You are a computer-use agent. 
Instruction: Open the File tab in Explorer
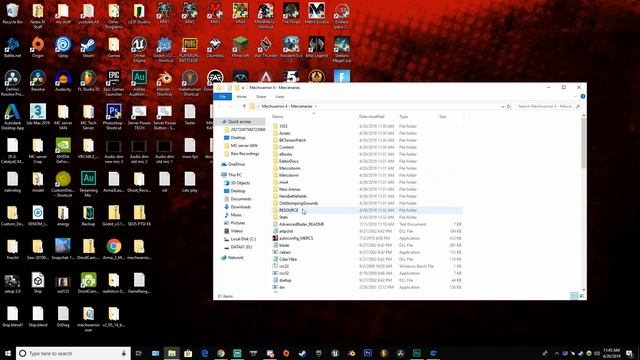(x=222, y=97)
